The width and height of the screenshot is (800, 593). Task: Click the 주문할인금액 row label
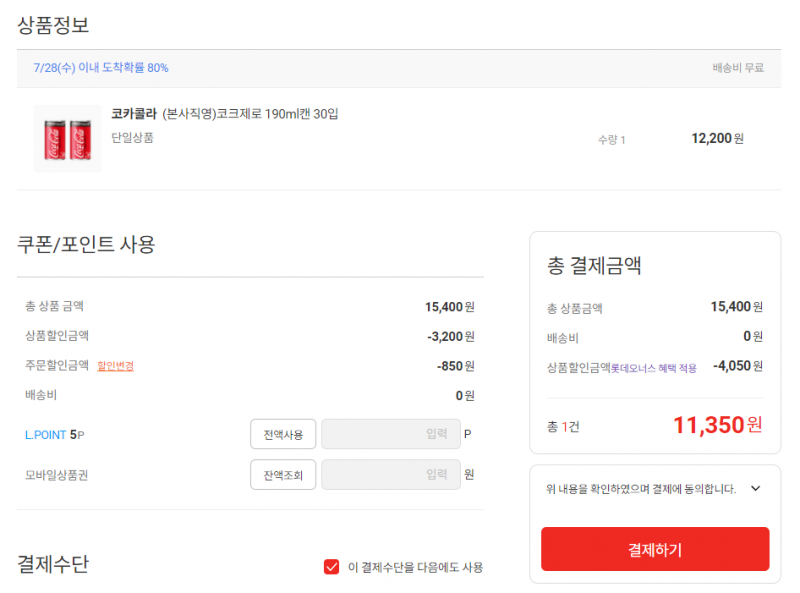pos(57,365)
